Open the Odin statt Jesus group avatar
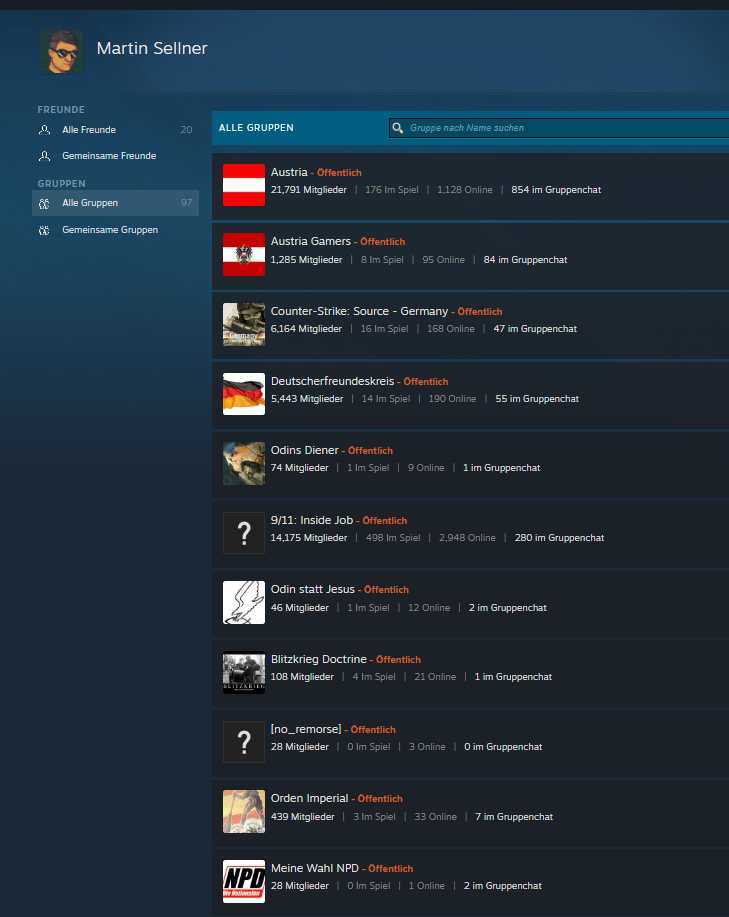Screen dimensions: 729x917 [x=244, y=602]
